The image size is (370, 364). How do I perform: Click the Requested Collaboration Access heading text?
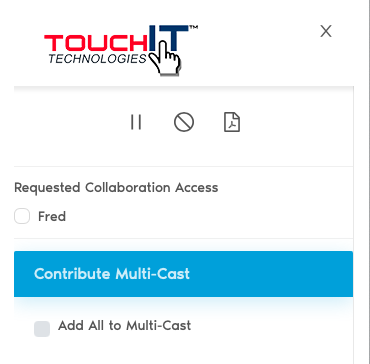point(116,188)
